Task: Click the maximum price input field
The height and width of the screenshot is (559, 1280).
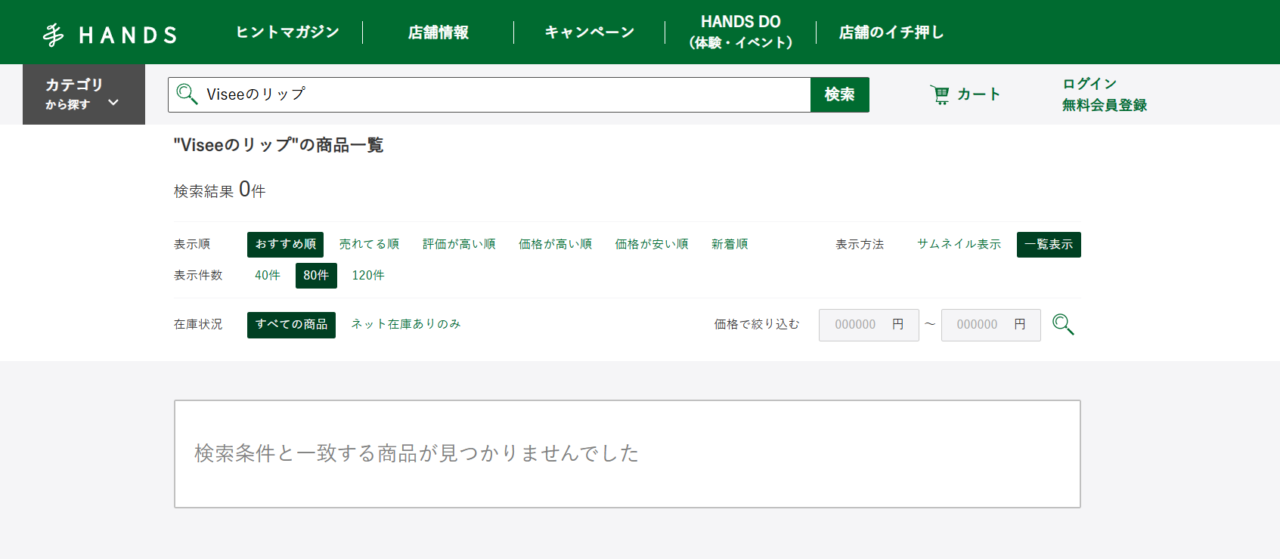Action: pyautogui.click(x=991, y=325)
